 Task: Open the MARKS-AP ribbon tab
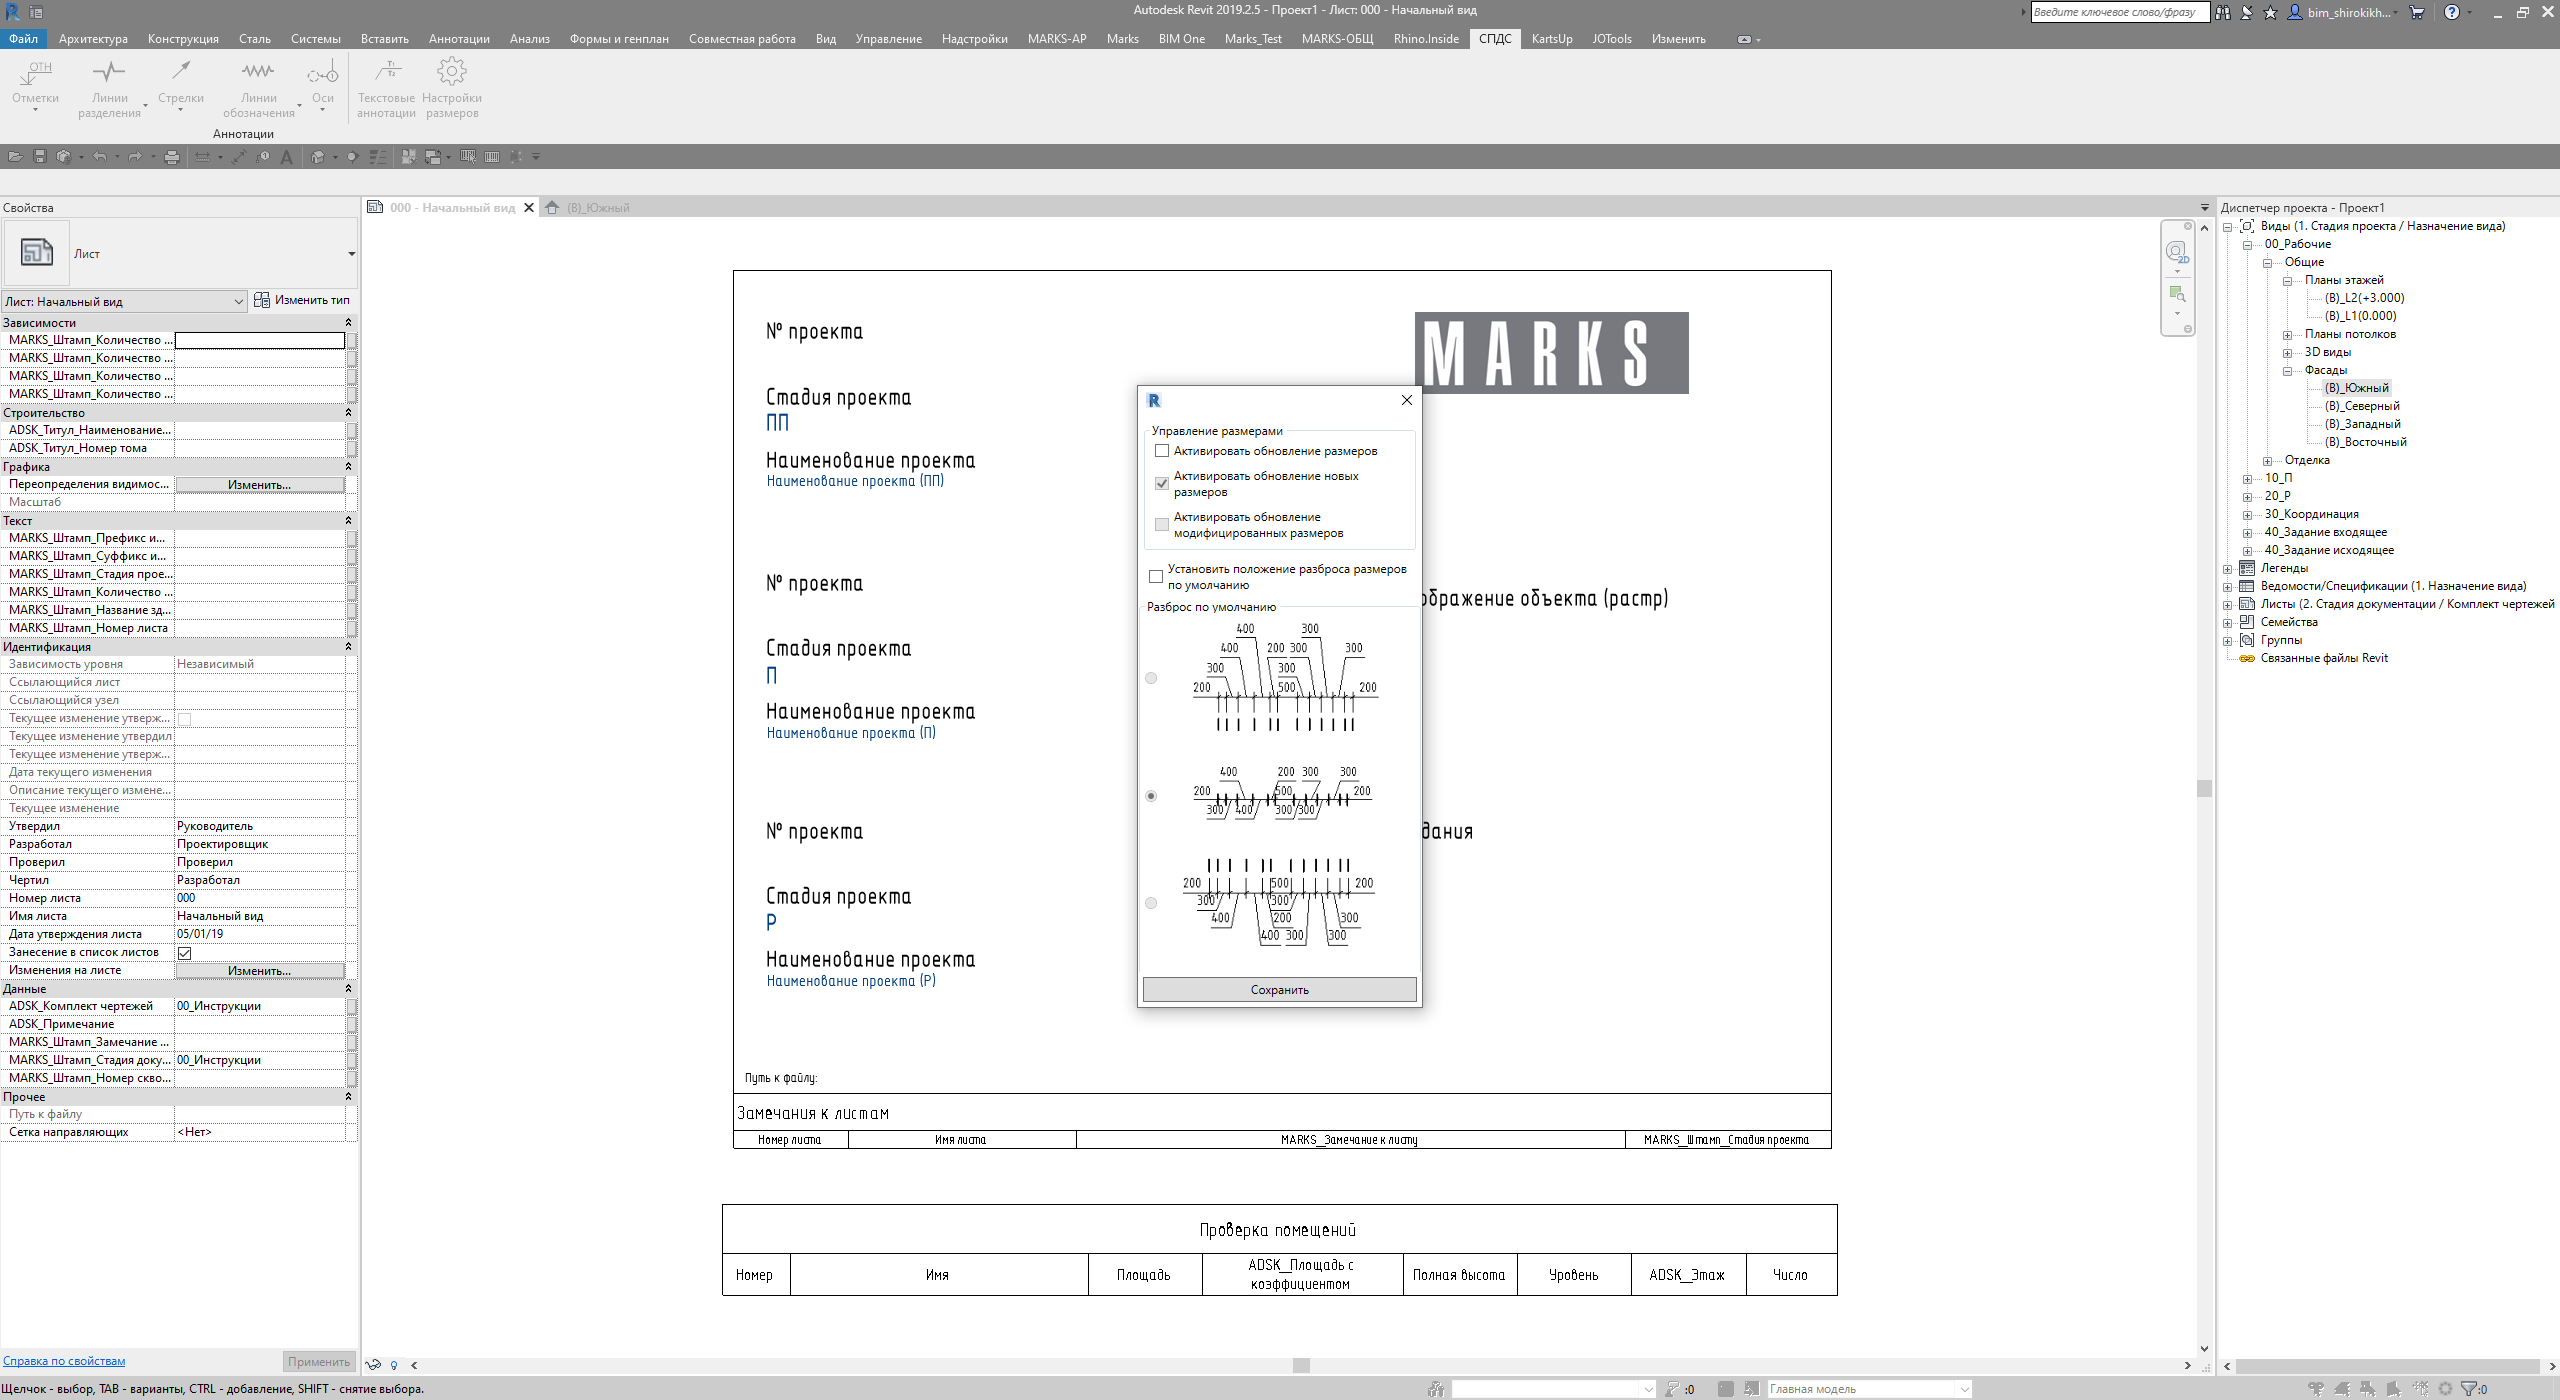pyautogui.click(x=1057, y=39)
